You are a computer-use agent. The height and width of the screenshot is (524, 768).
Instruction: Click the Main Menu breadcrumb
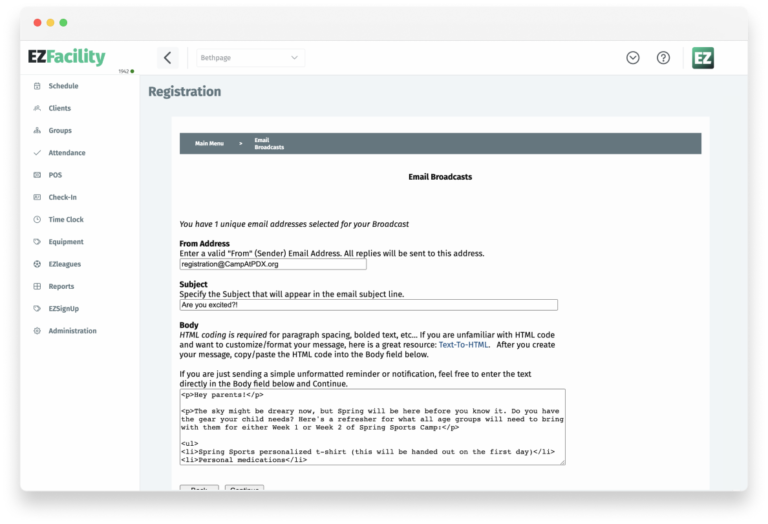[x=210, y=144]
